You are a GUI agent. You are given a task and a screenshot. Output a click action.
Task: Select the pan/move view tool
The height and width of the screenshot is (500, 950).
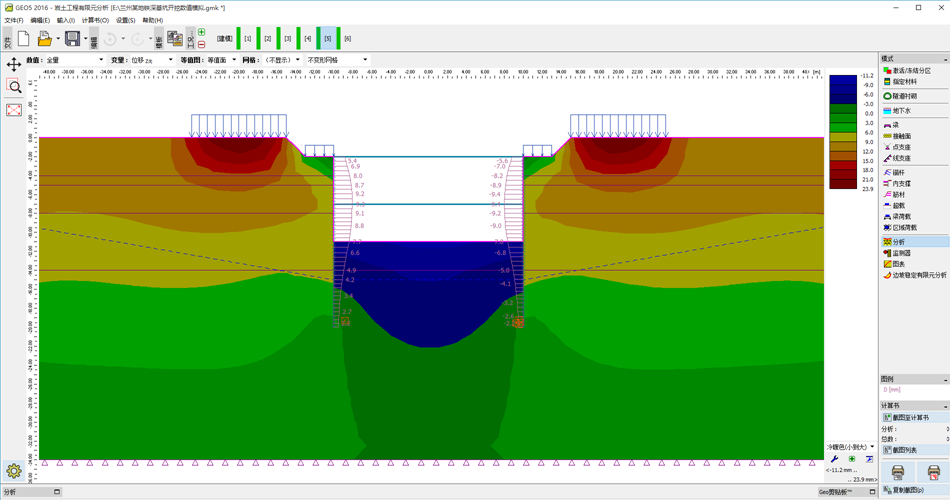click(14, 64)
